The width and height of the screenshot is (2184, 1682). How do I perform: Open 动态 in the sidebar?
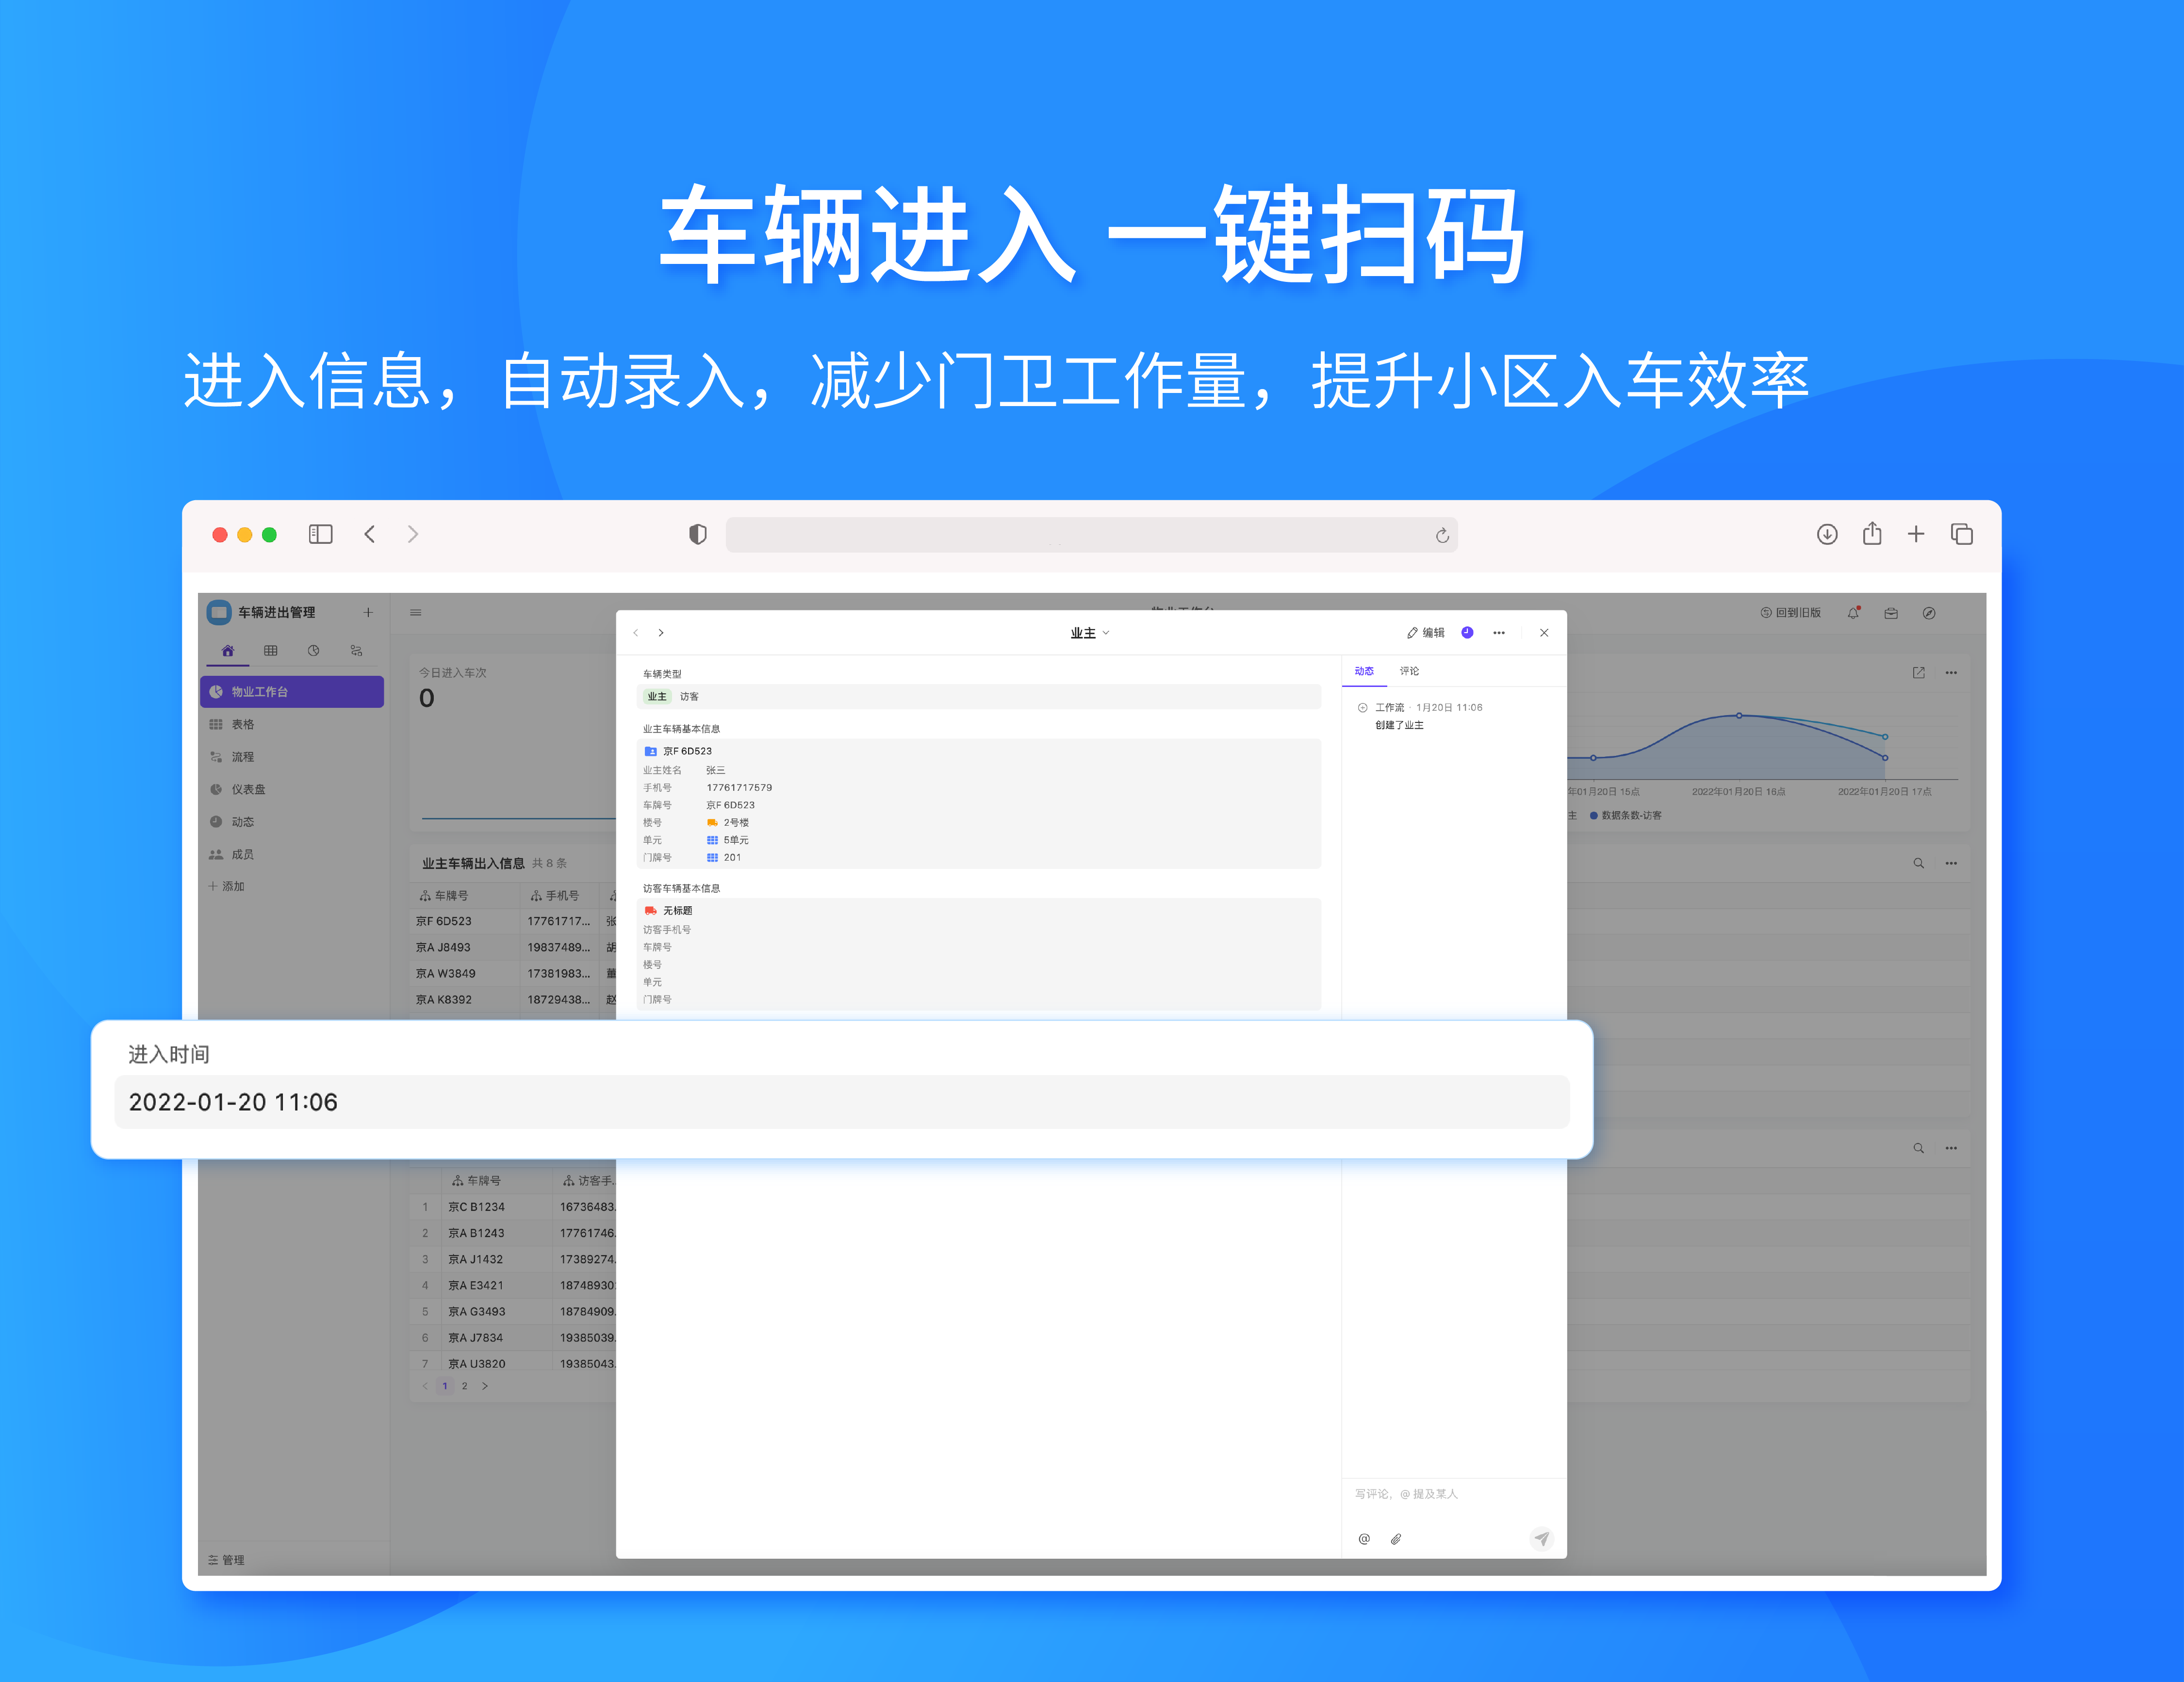292,822
